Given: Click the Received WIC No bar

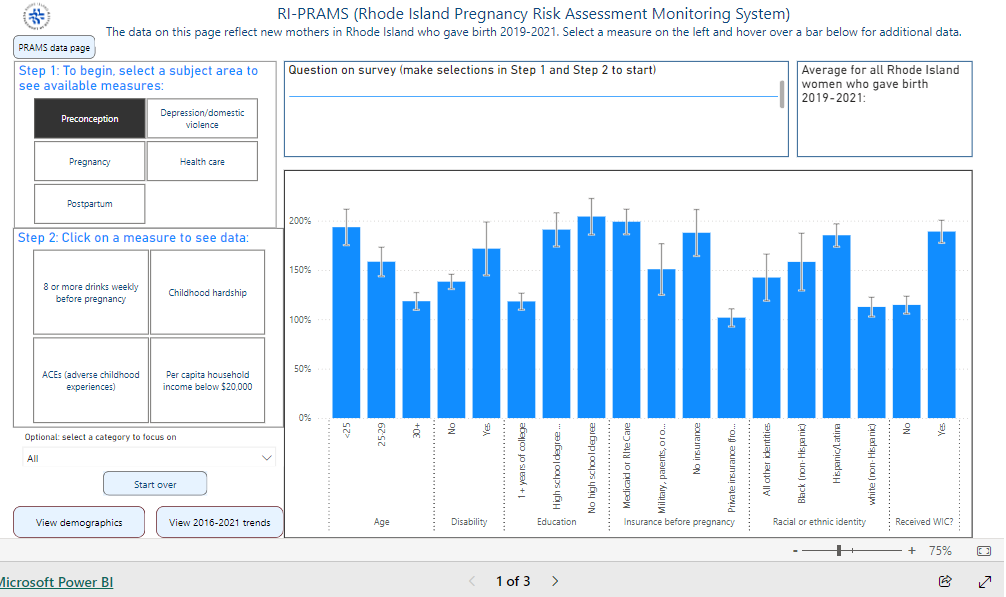Looking at the screenshot, I should [x=907, y=362].
